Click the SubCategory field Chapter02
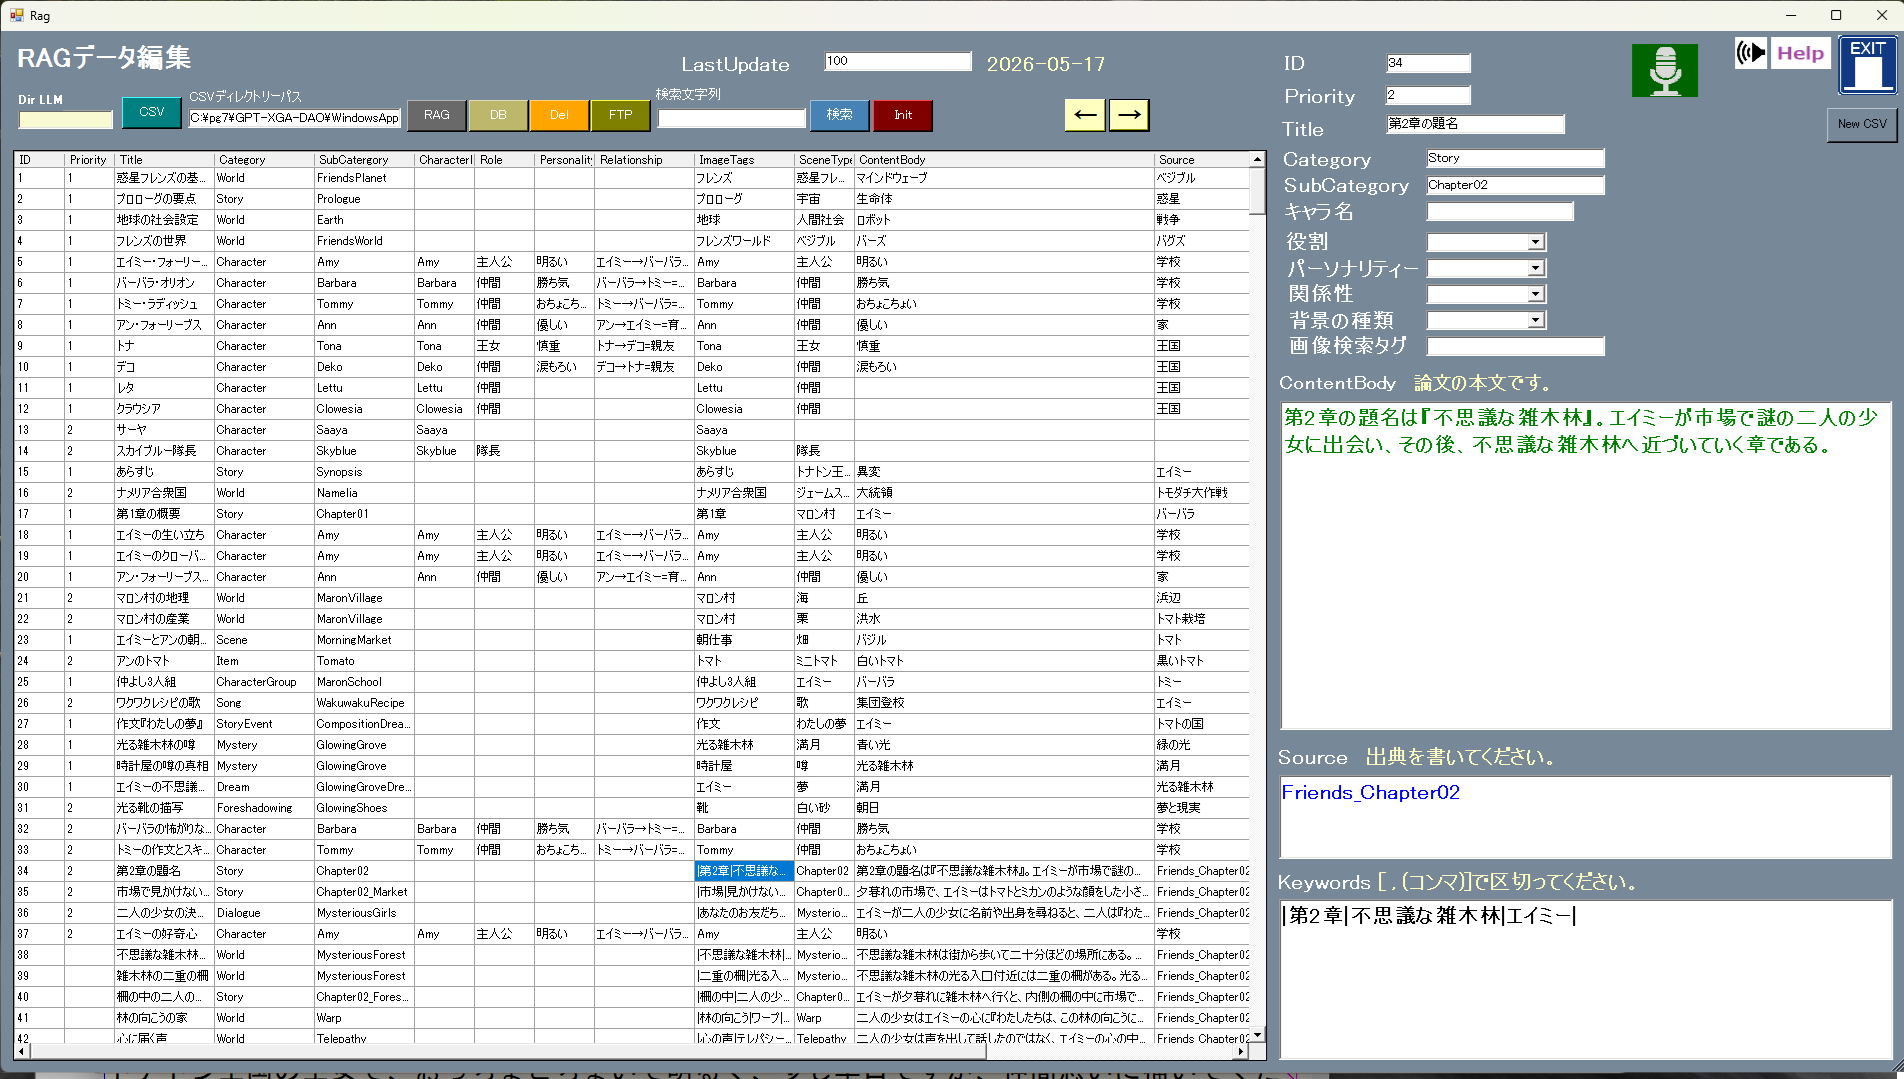Image resolution: width=1904 pixels, height=1079 pixels. tap(1515, 185)
